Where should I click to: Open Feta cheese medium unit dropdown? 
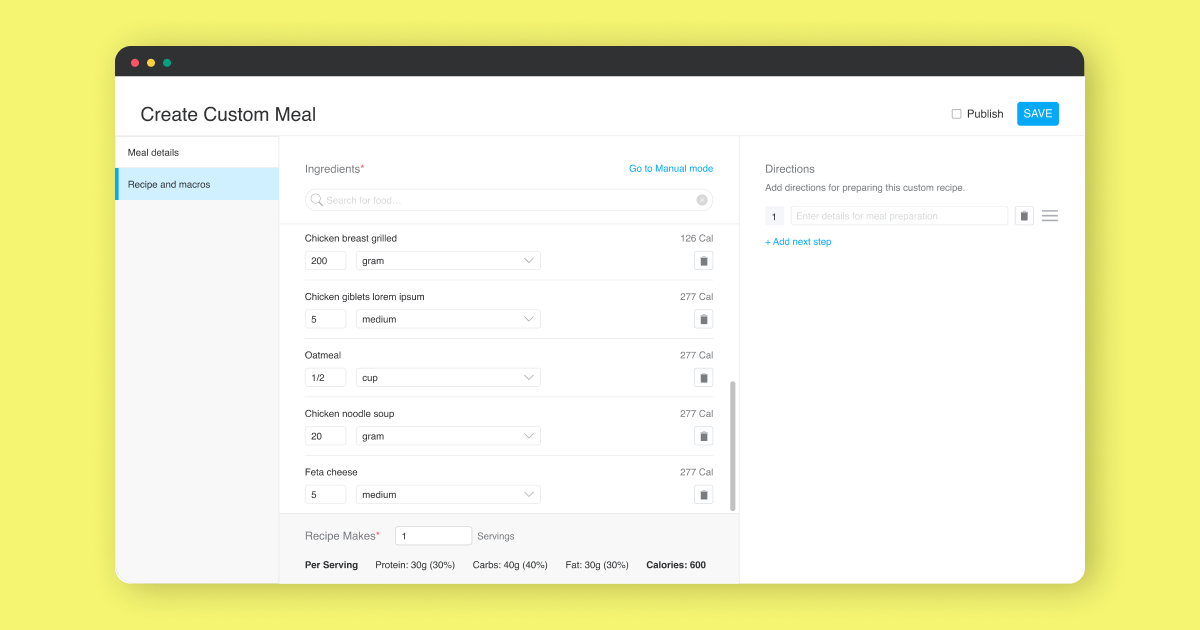448,495
